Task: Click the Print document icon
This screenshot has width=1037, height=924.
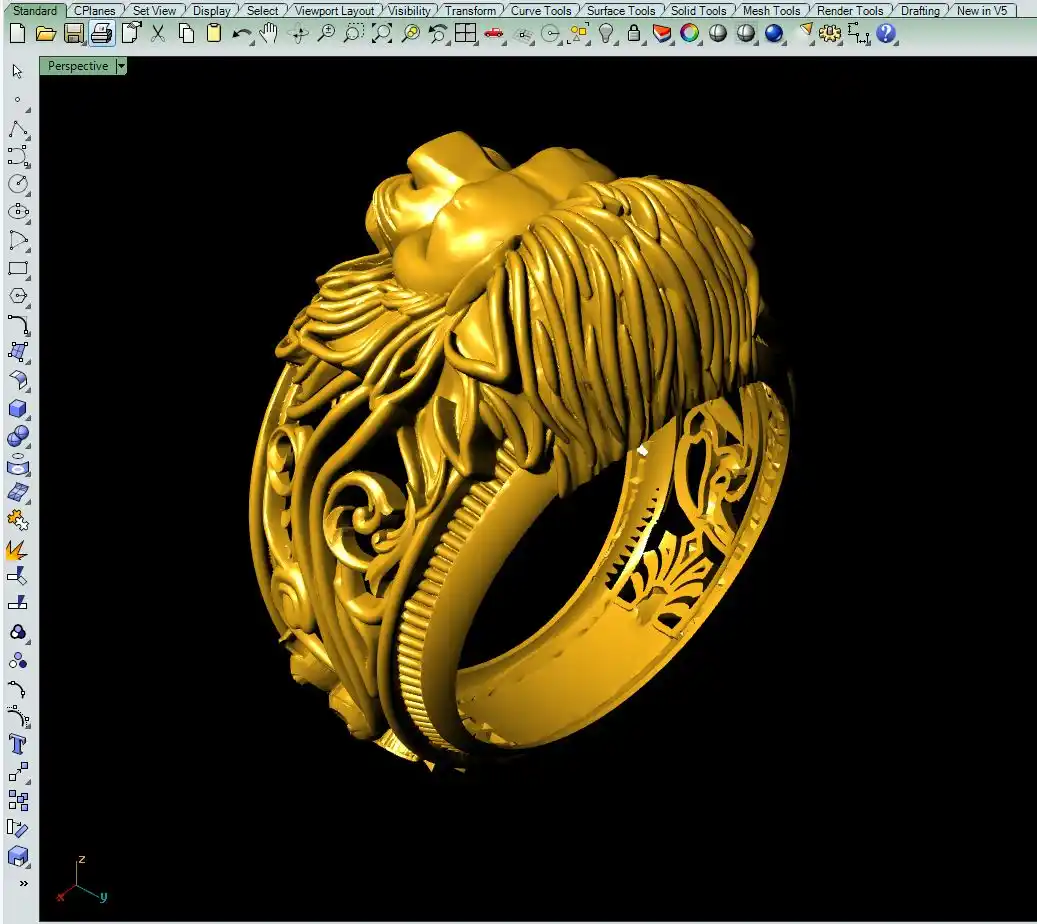Action: pos(101,33)
